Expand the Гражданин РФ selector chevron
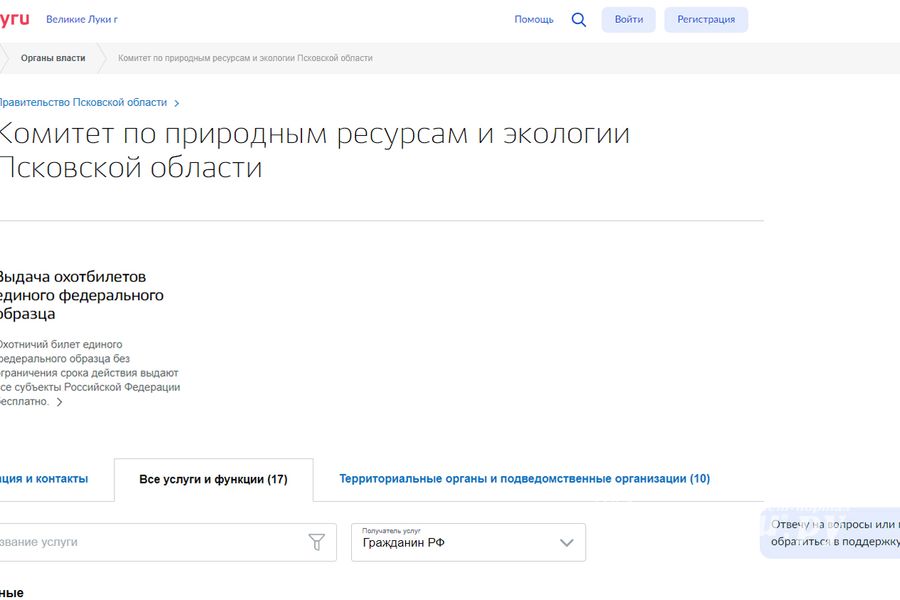The image size is (900, 600). pos(566,542)
